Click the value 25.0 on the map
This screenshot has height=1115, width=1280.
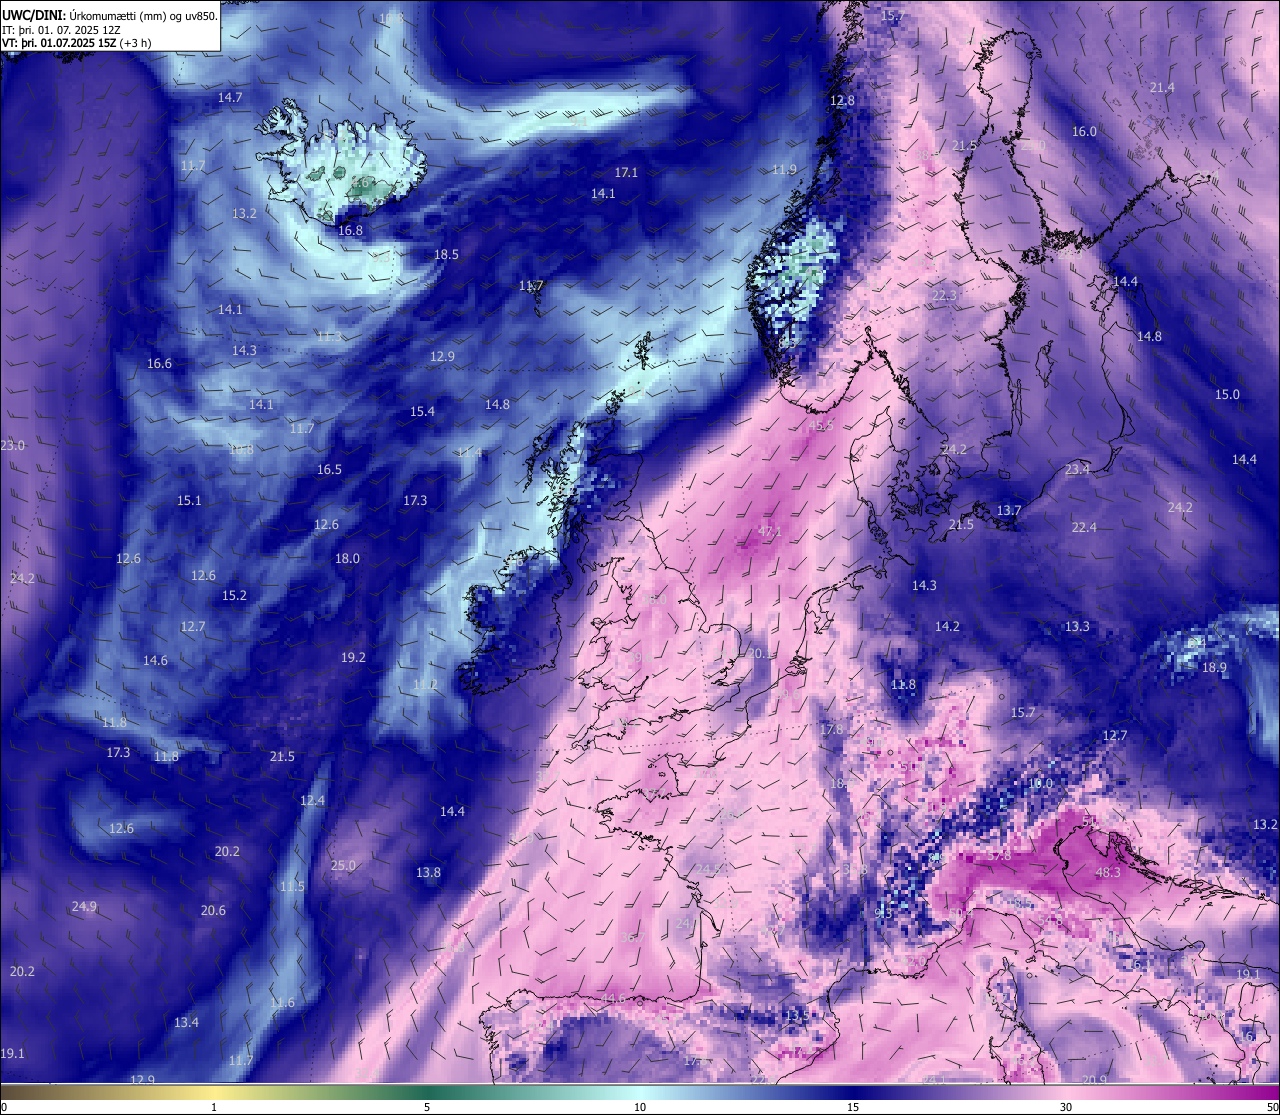pyautogui.click(x=343, y=866)
